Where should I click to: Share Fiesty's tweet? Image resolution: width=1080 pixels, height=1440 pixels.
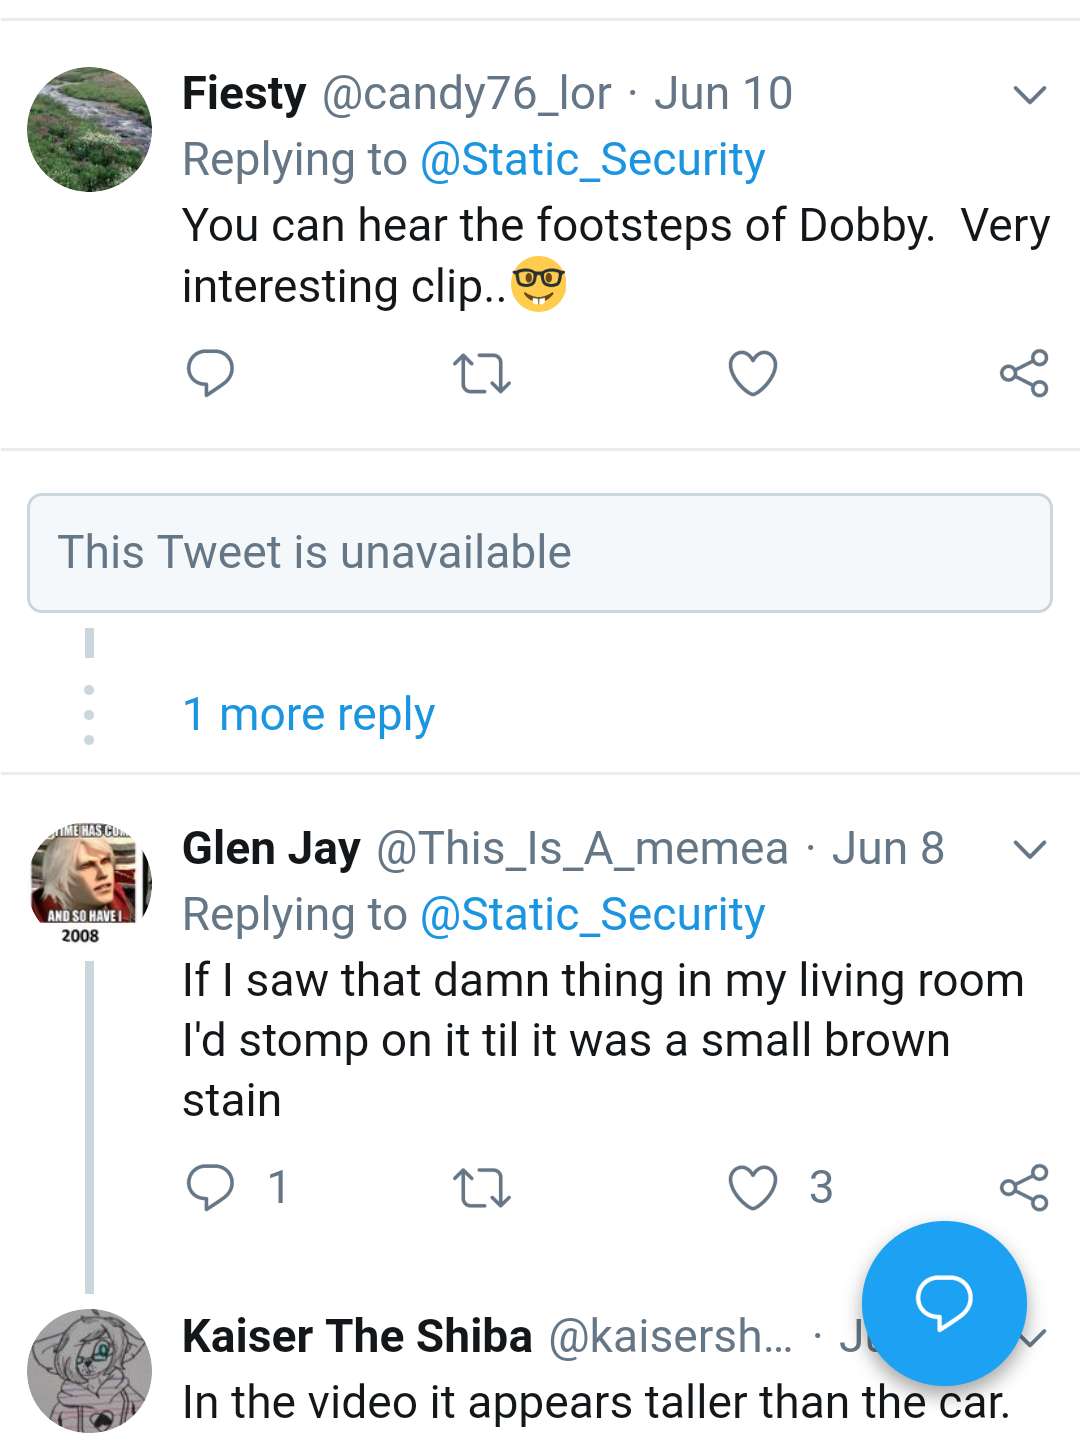1024,373
